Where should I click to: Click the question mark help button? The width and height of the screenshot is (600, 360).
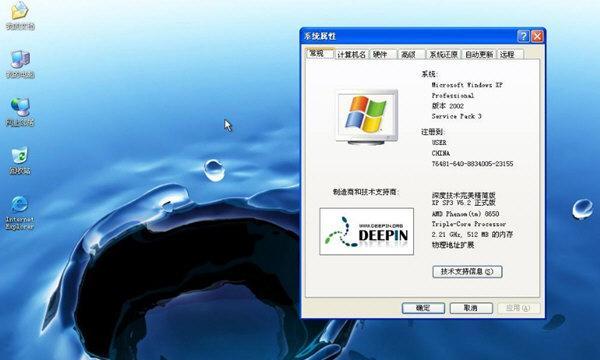(x=523, y=36)
